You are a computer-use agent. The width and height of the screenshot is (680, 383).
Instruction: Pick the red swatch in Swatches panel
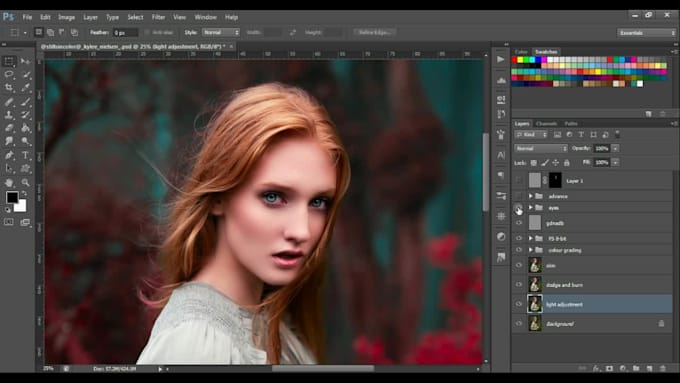(514, 60)
